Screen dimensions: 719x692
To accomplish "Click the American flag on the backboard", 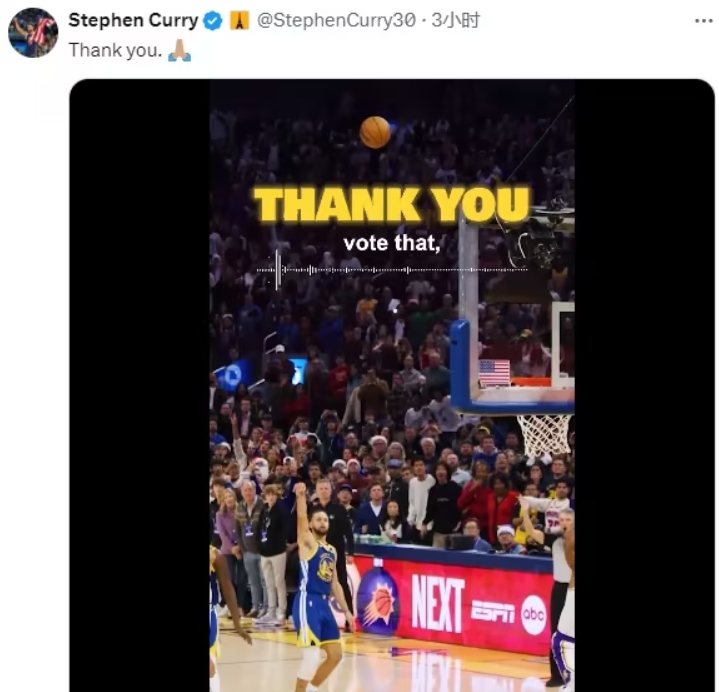I will click(x=494, y=373).
